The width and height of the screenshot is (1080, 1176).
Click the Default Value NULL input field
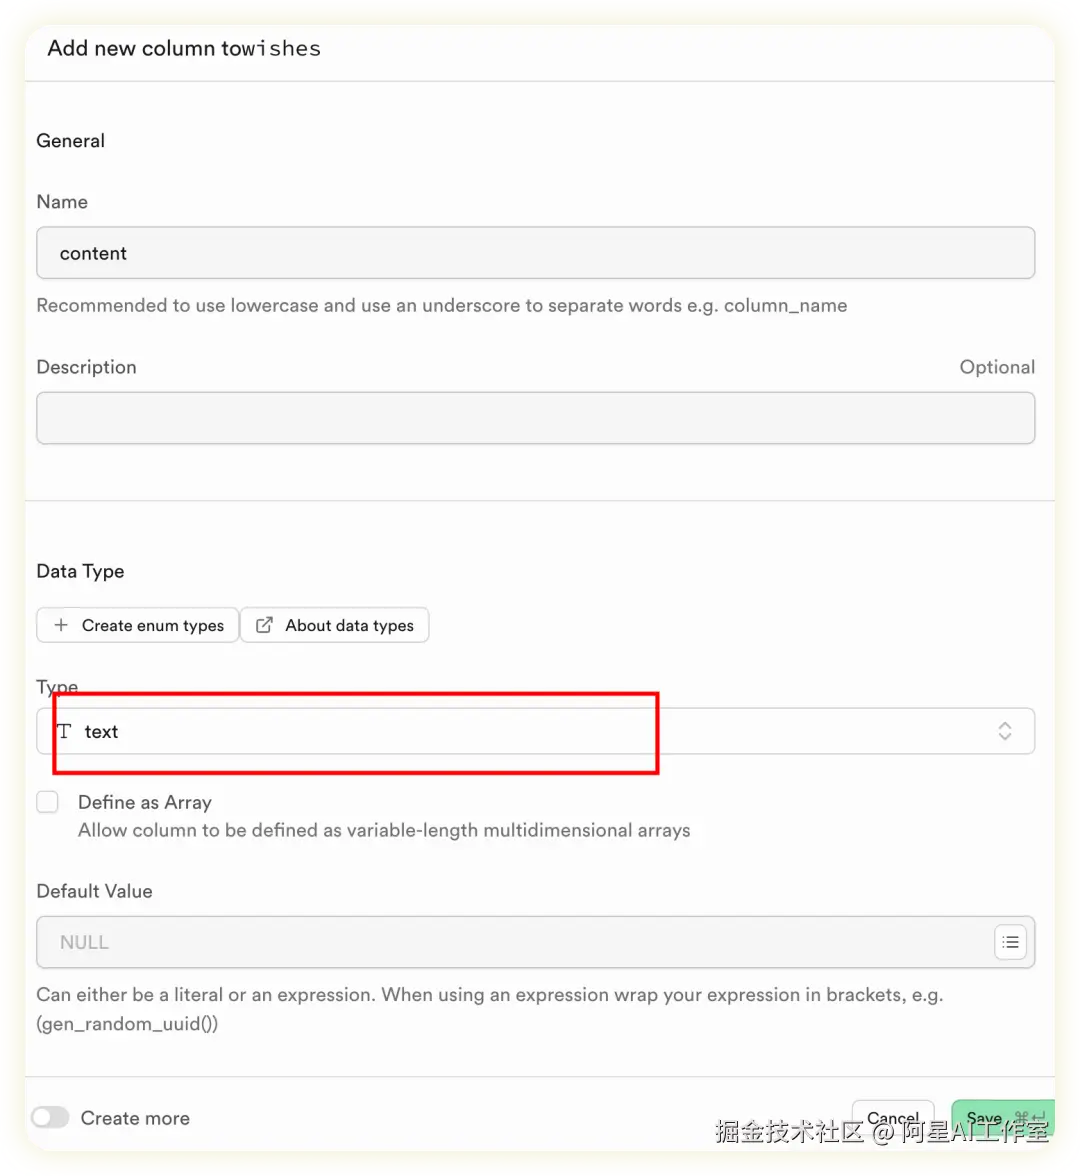pos(510,942)
